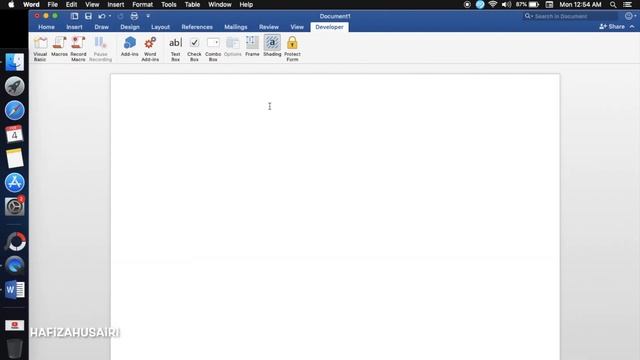Click the Mon 12:54 AM clock

coord(580,4)
